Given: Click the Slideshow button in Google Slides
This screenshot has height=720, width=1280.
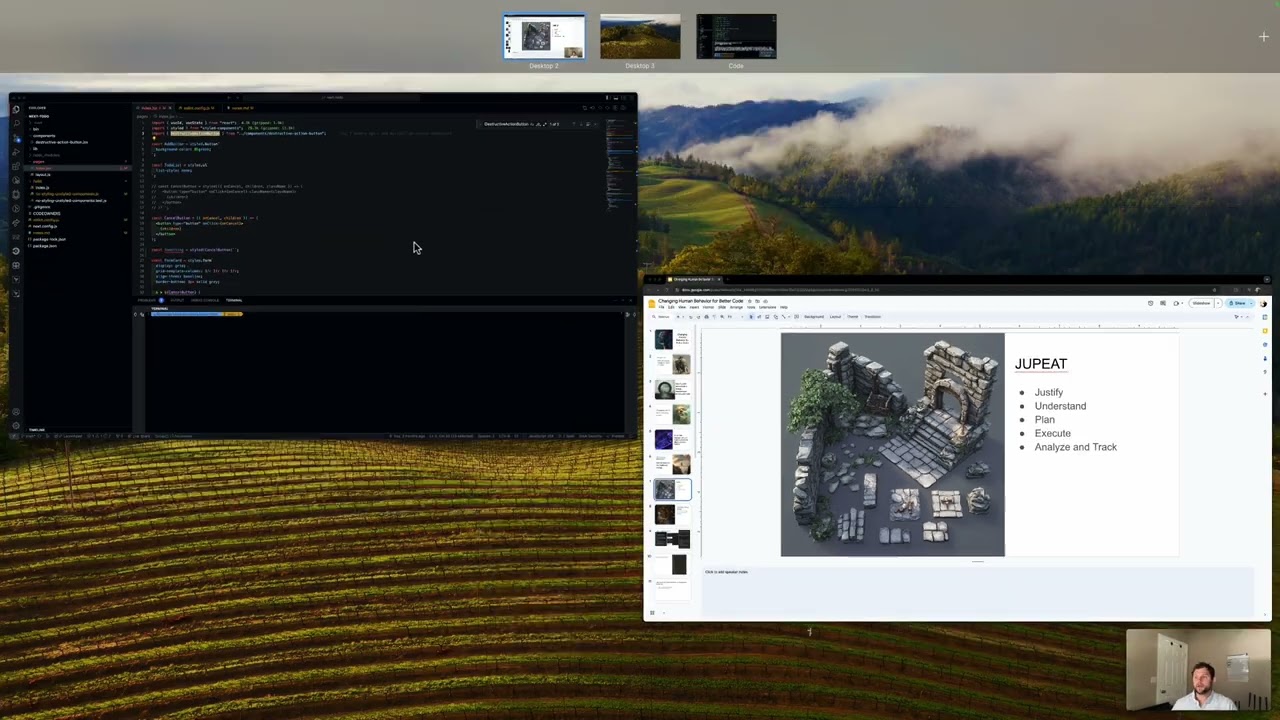Looking at the screenshot, I should (x=1200, y=303).
